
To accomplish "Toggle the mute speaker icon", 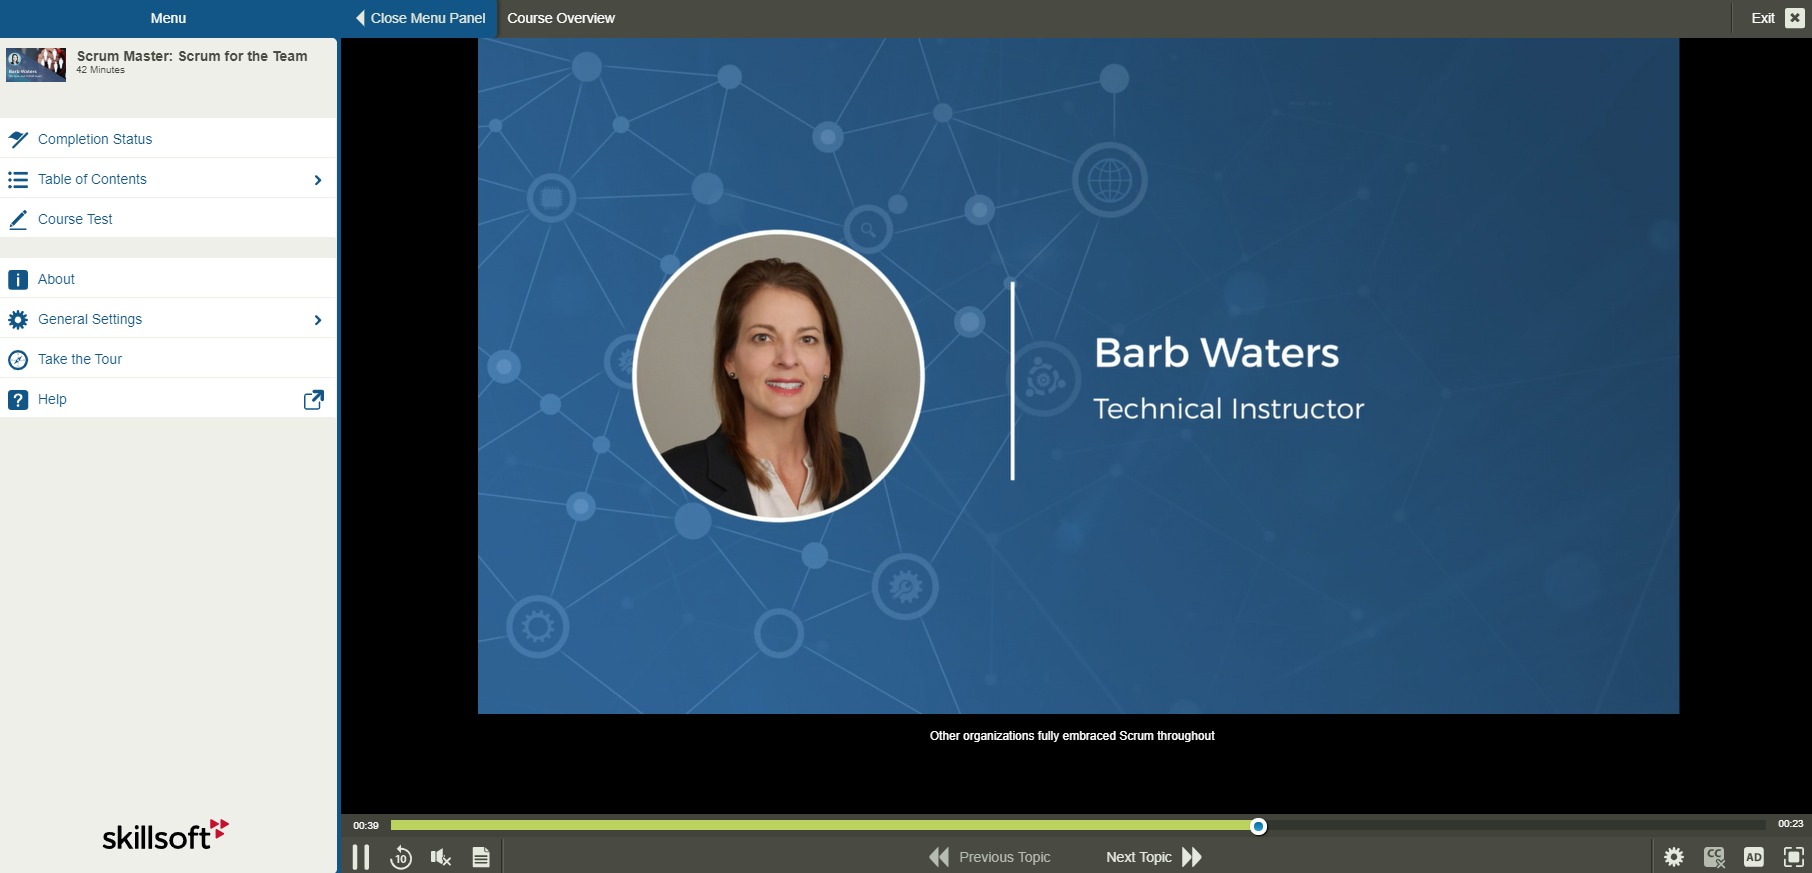I will [440, 857].
